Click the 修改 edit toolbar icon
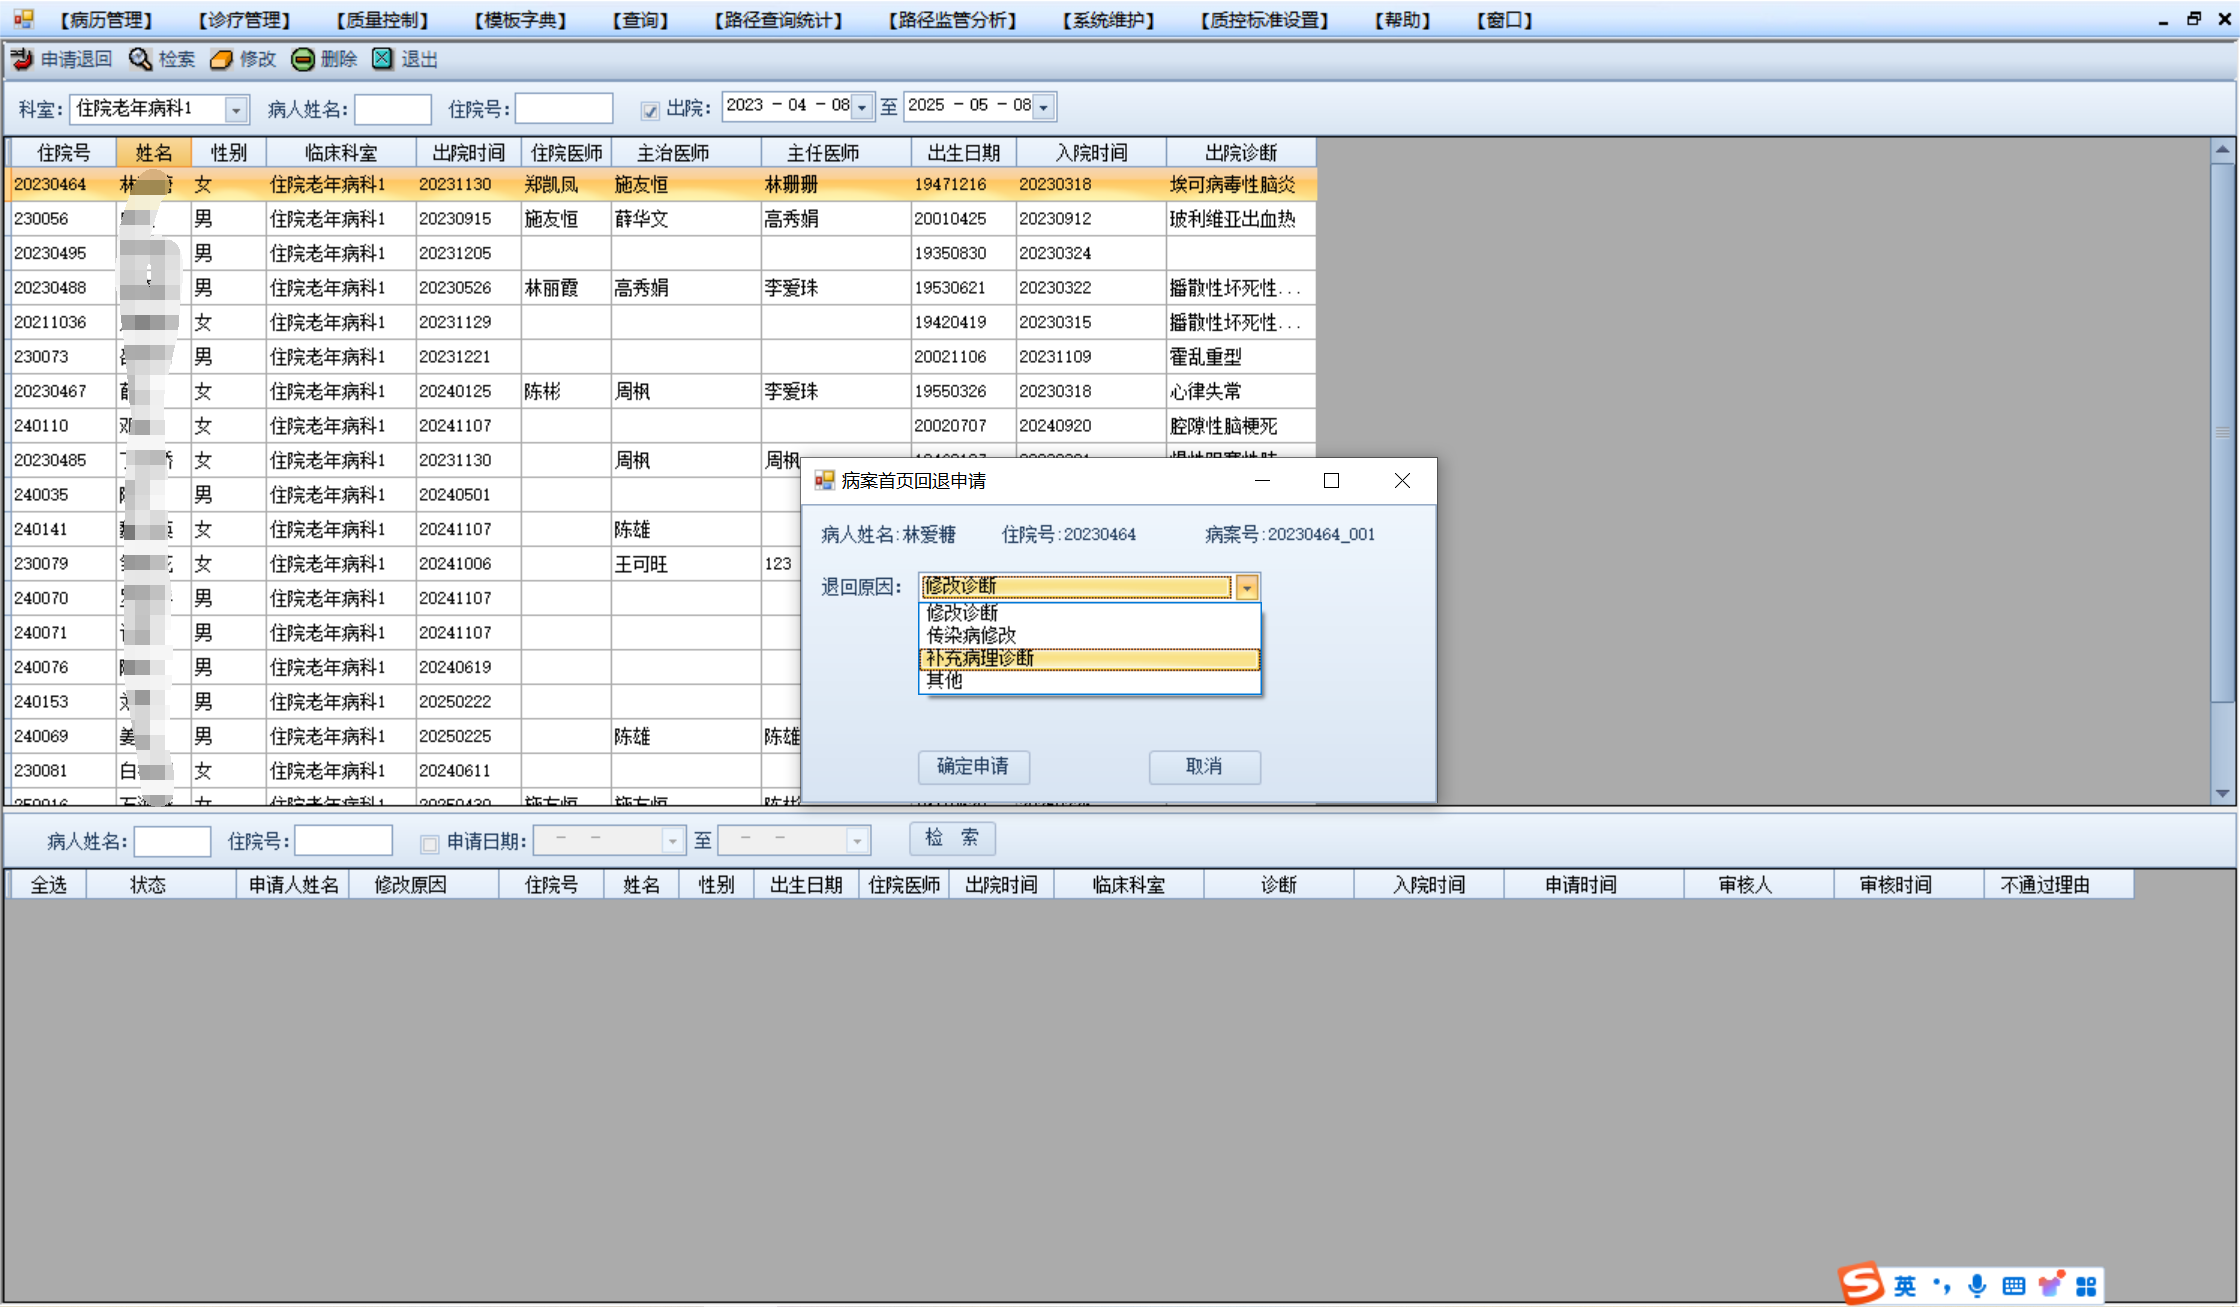The width and height of the screenshot is (2240, 1307). coord(222,60)
